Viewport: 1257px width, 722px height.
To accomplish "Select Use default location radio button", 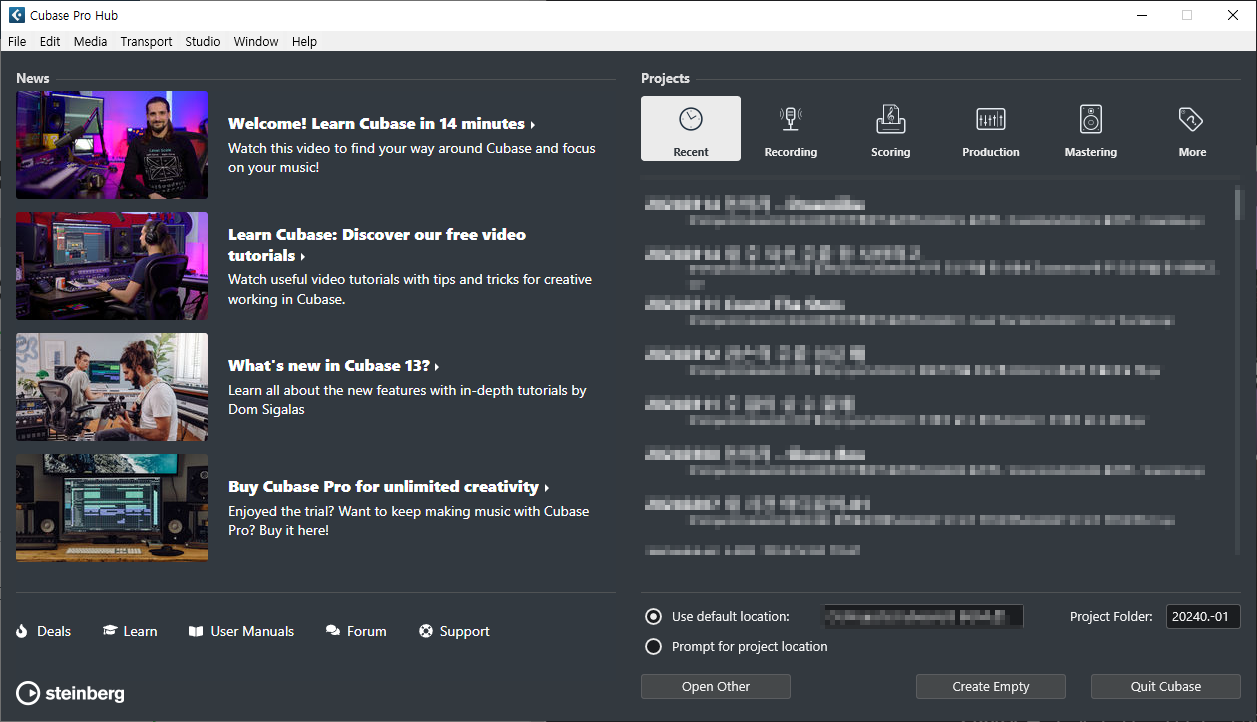I will [x=653, y=616].
